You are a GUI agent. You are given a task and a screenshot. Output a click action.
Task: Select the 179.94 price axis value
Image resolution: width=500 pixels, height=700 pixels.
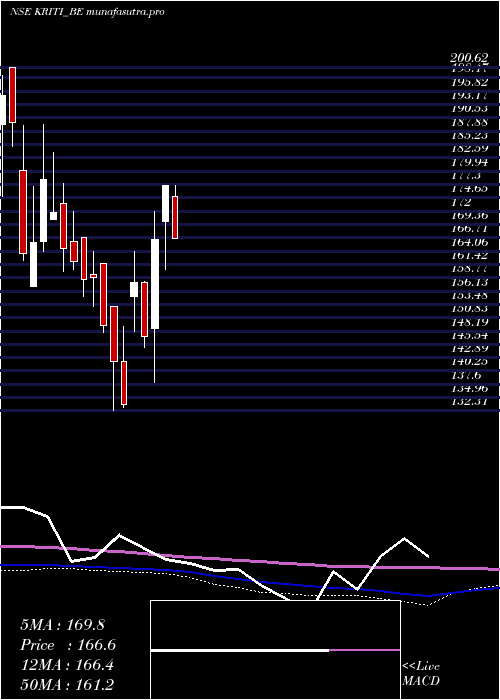point(469,162)
